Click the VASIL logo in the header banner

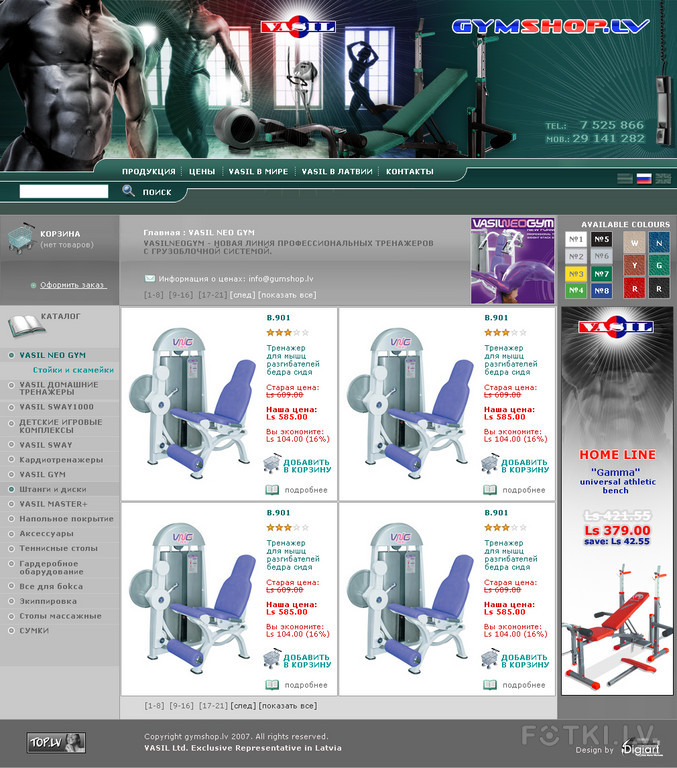tap(298, 26)
